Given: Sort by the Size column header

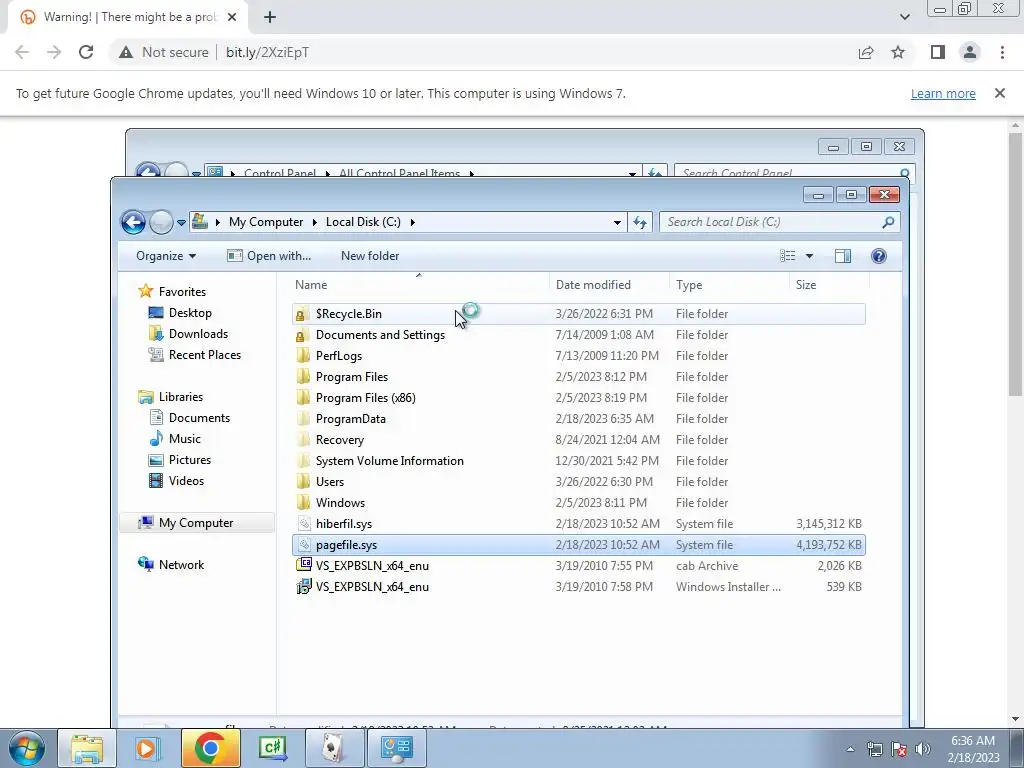Looking at the screenshot, I should [x=829, y=285].
